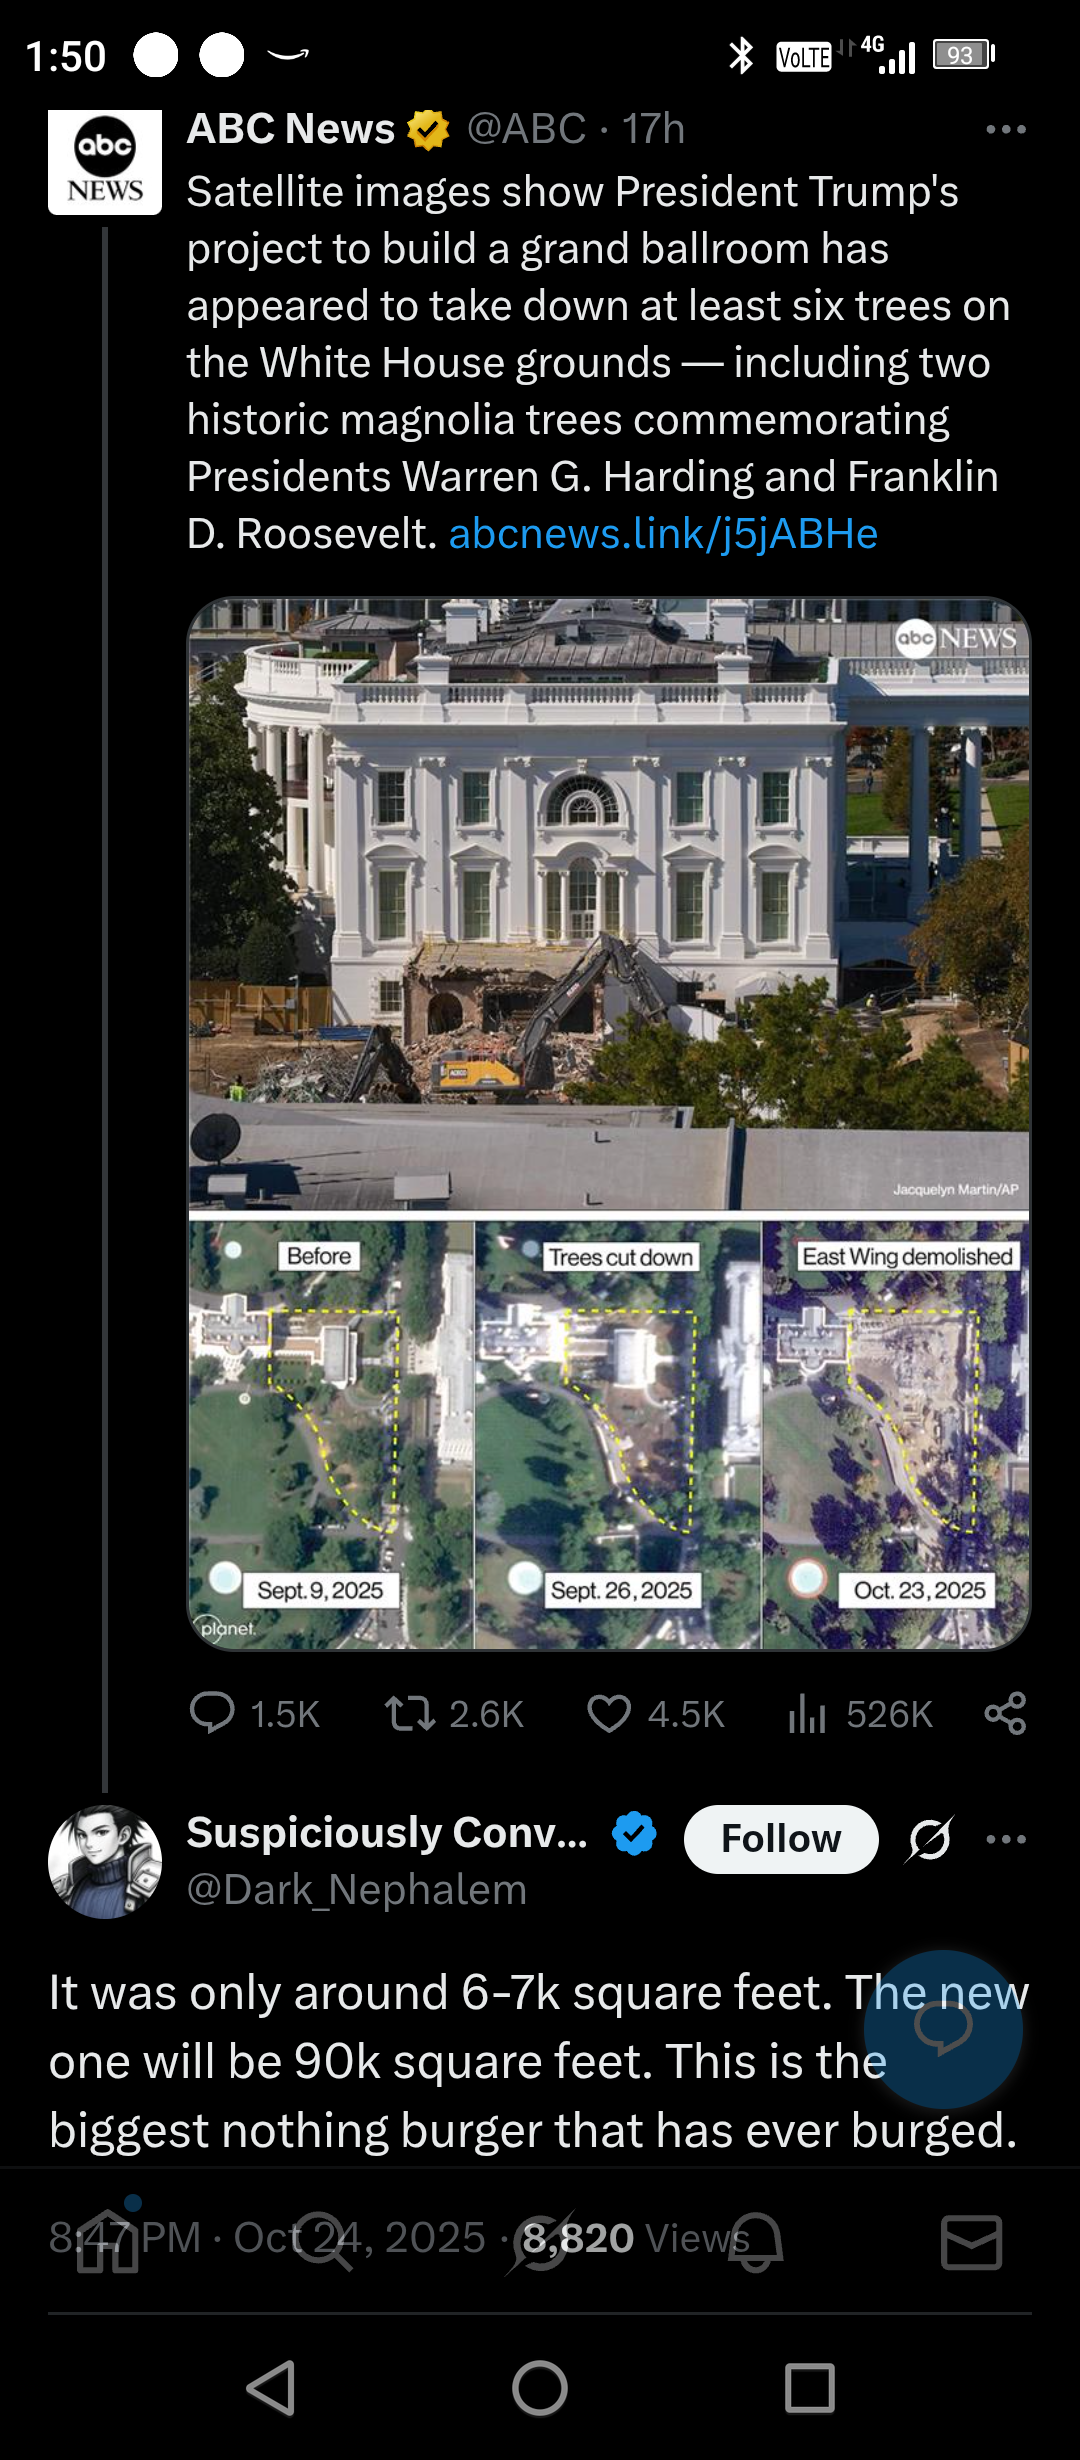The height and width of the screenshot is (2460, 1080).
Task: Open the Grok icon next to Follow
Action: click(x=930, y=1839)
